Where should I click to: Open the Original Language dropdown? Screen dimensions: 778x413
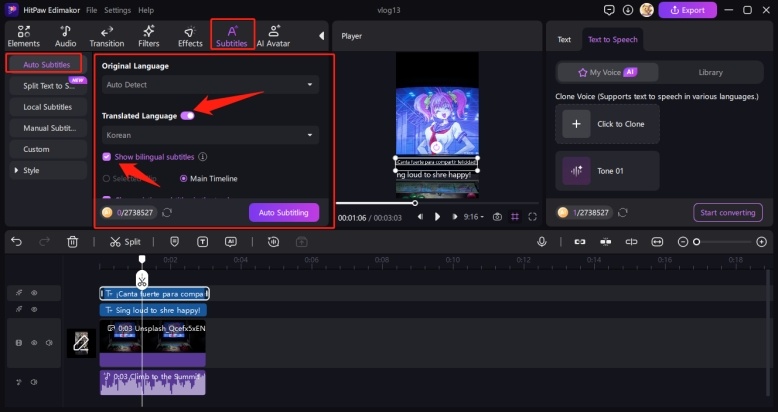coord(210,85)
